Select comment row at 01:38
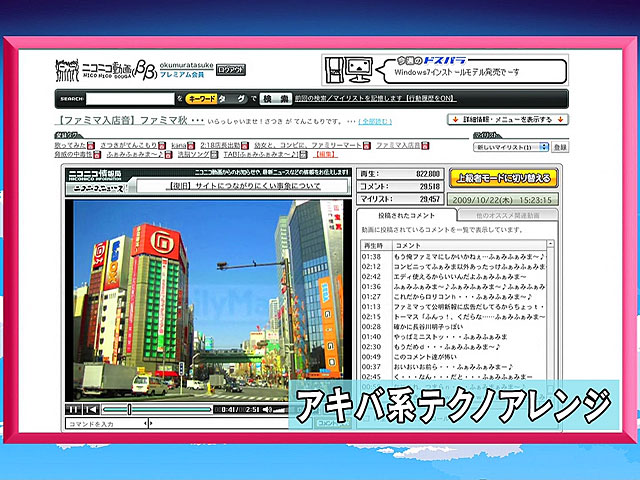This screenshot has width=640, height=480. tap(453, 257)
